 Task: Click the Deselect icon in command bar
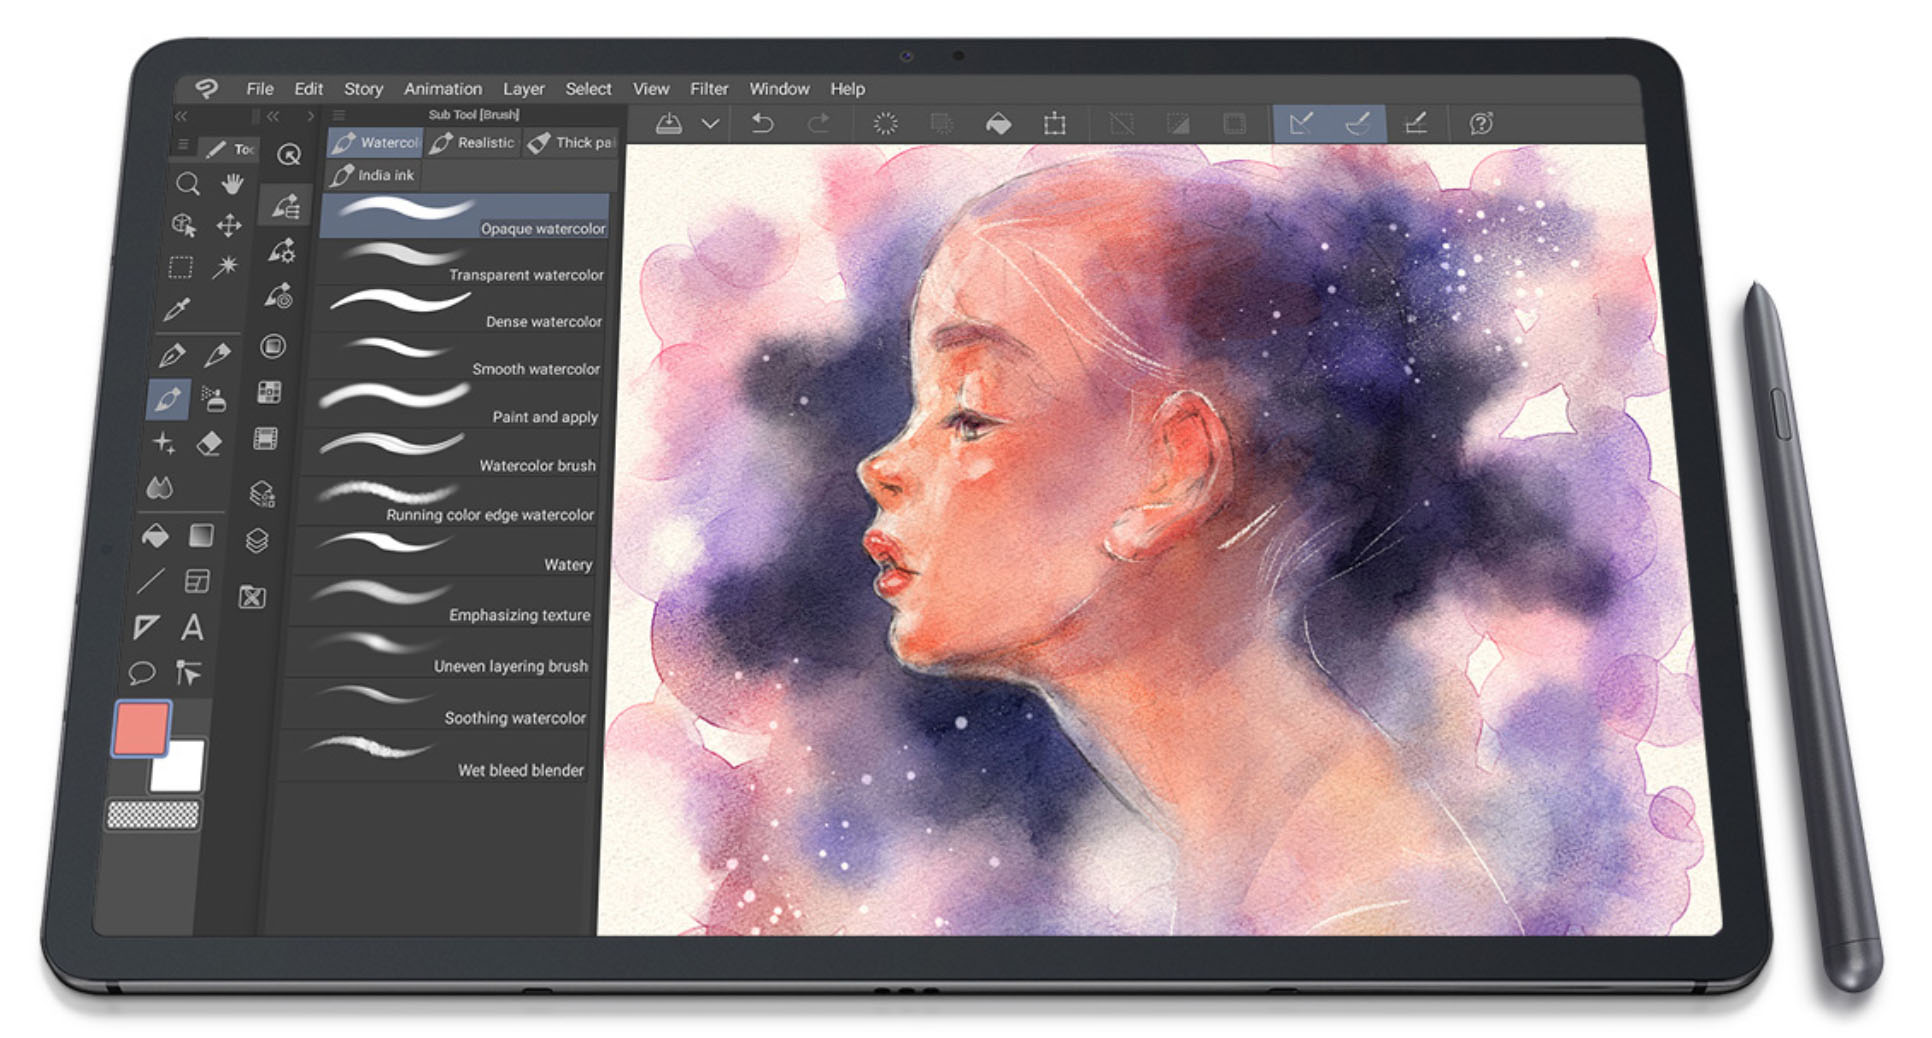1122,124
